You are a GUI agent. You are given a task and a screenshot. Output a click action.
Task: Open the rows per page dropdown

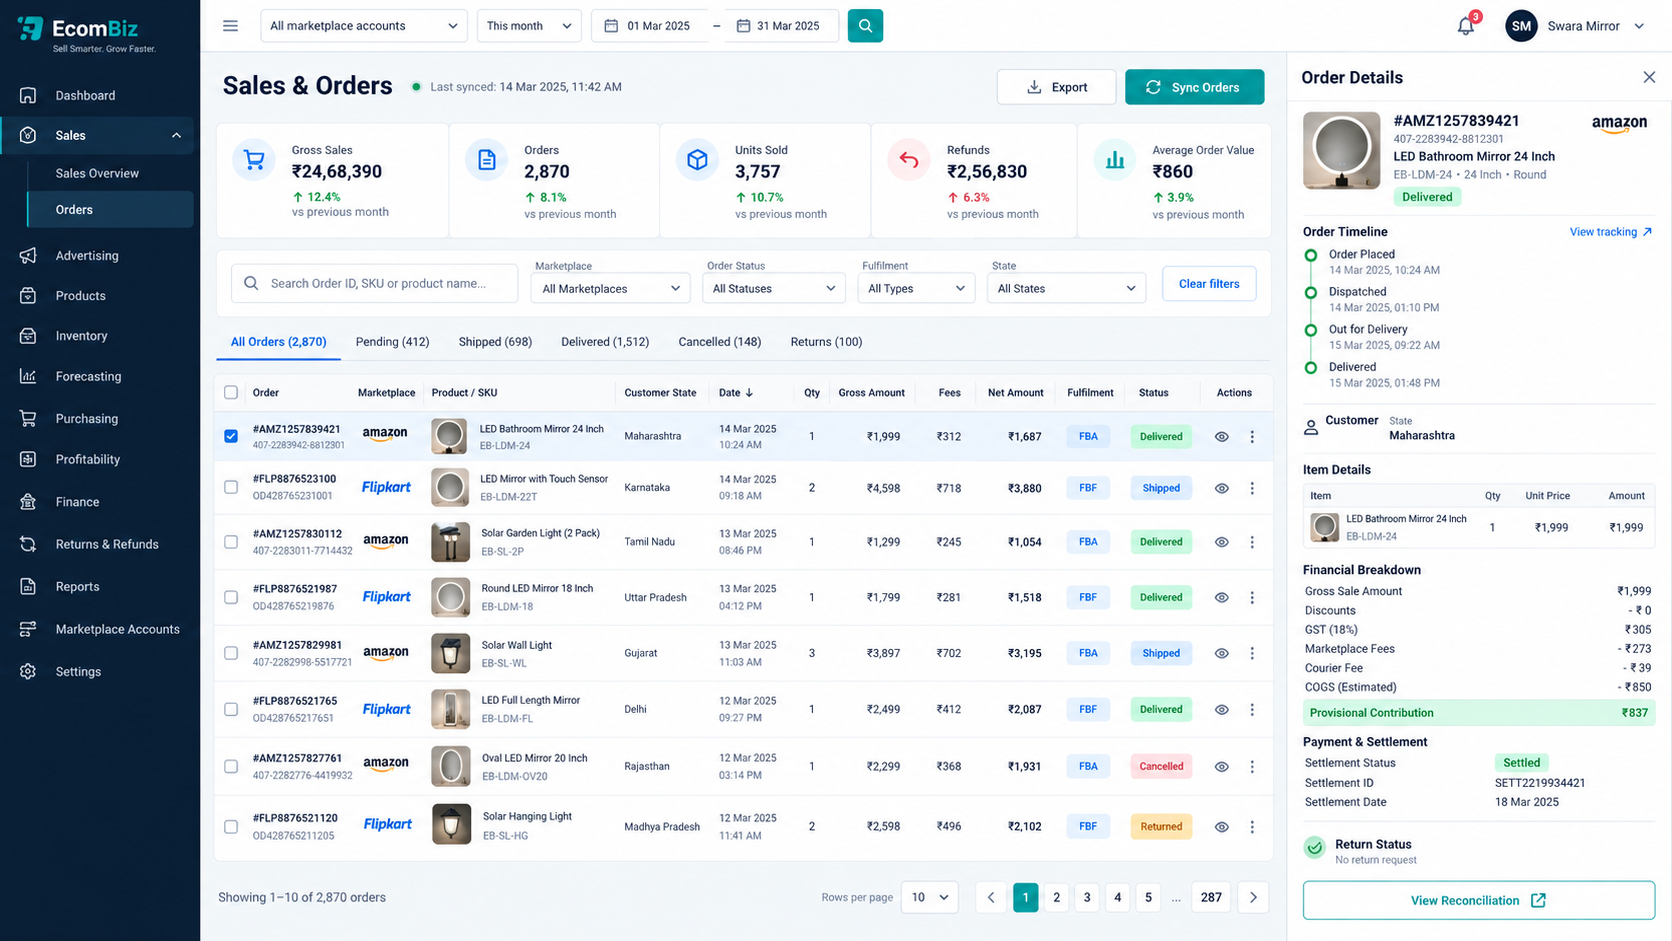click(x=929, y=897)
